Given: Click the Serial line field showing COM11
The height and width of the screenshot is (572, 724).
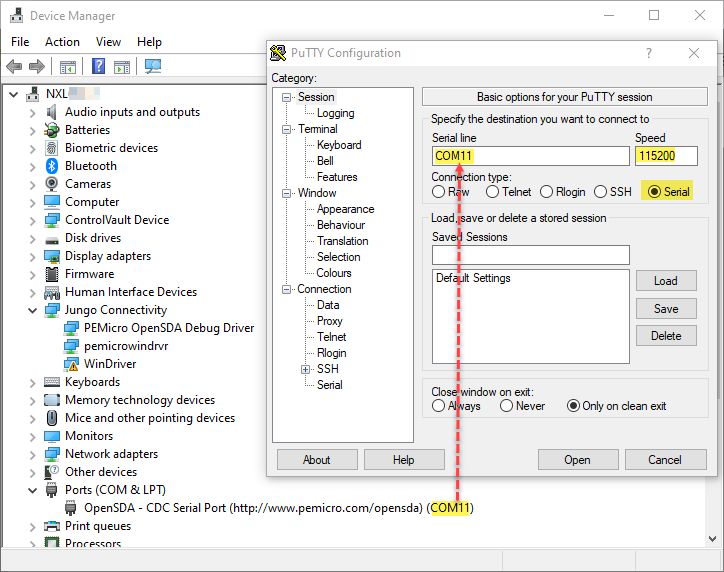Looking at the screenshot, I should (x=531, y=156).
